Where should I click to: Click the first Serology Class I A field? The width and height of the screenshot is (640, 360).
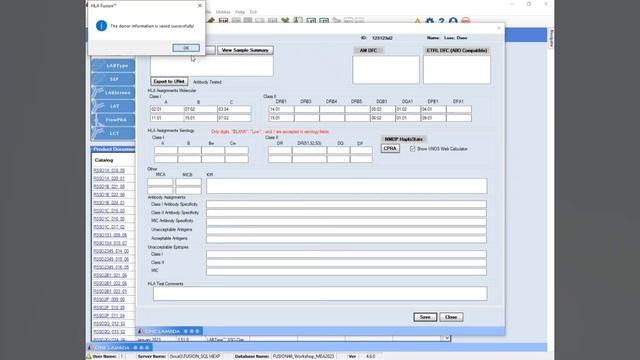tap(166, 150)
